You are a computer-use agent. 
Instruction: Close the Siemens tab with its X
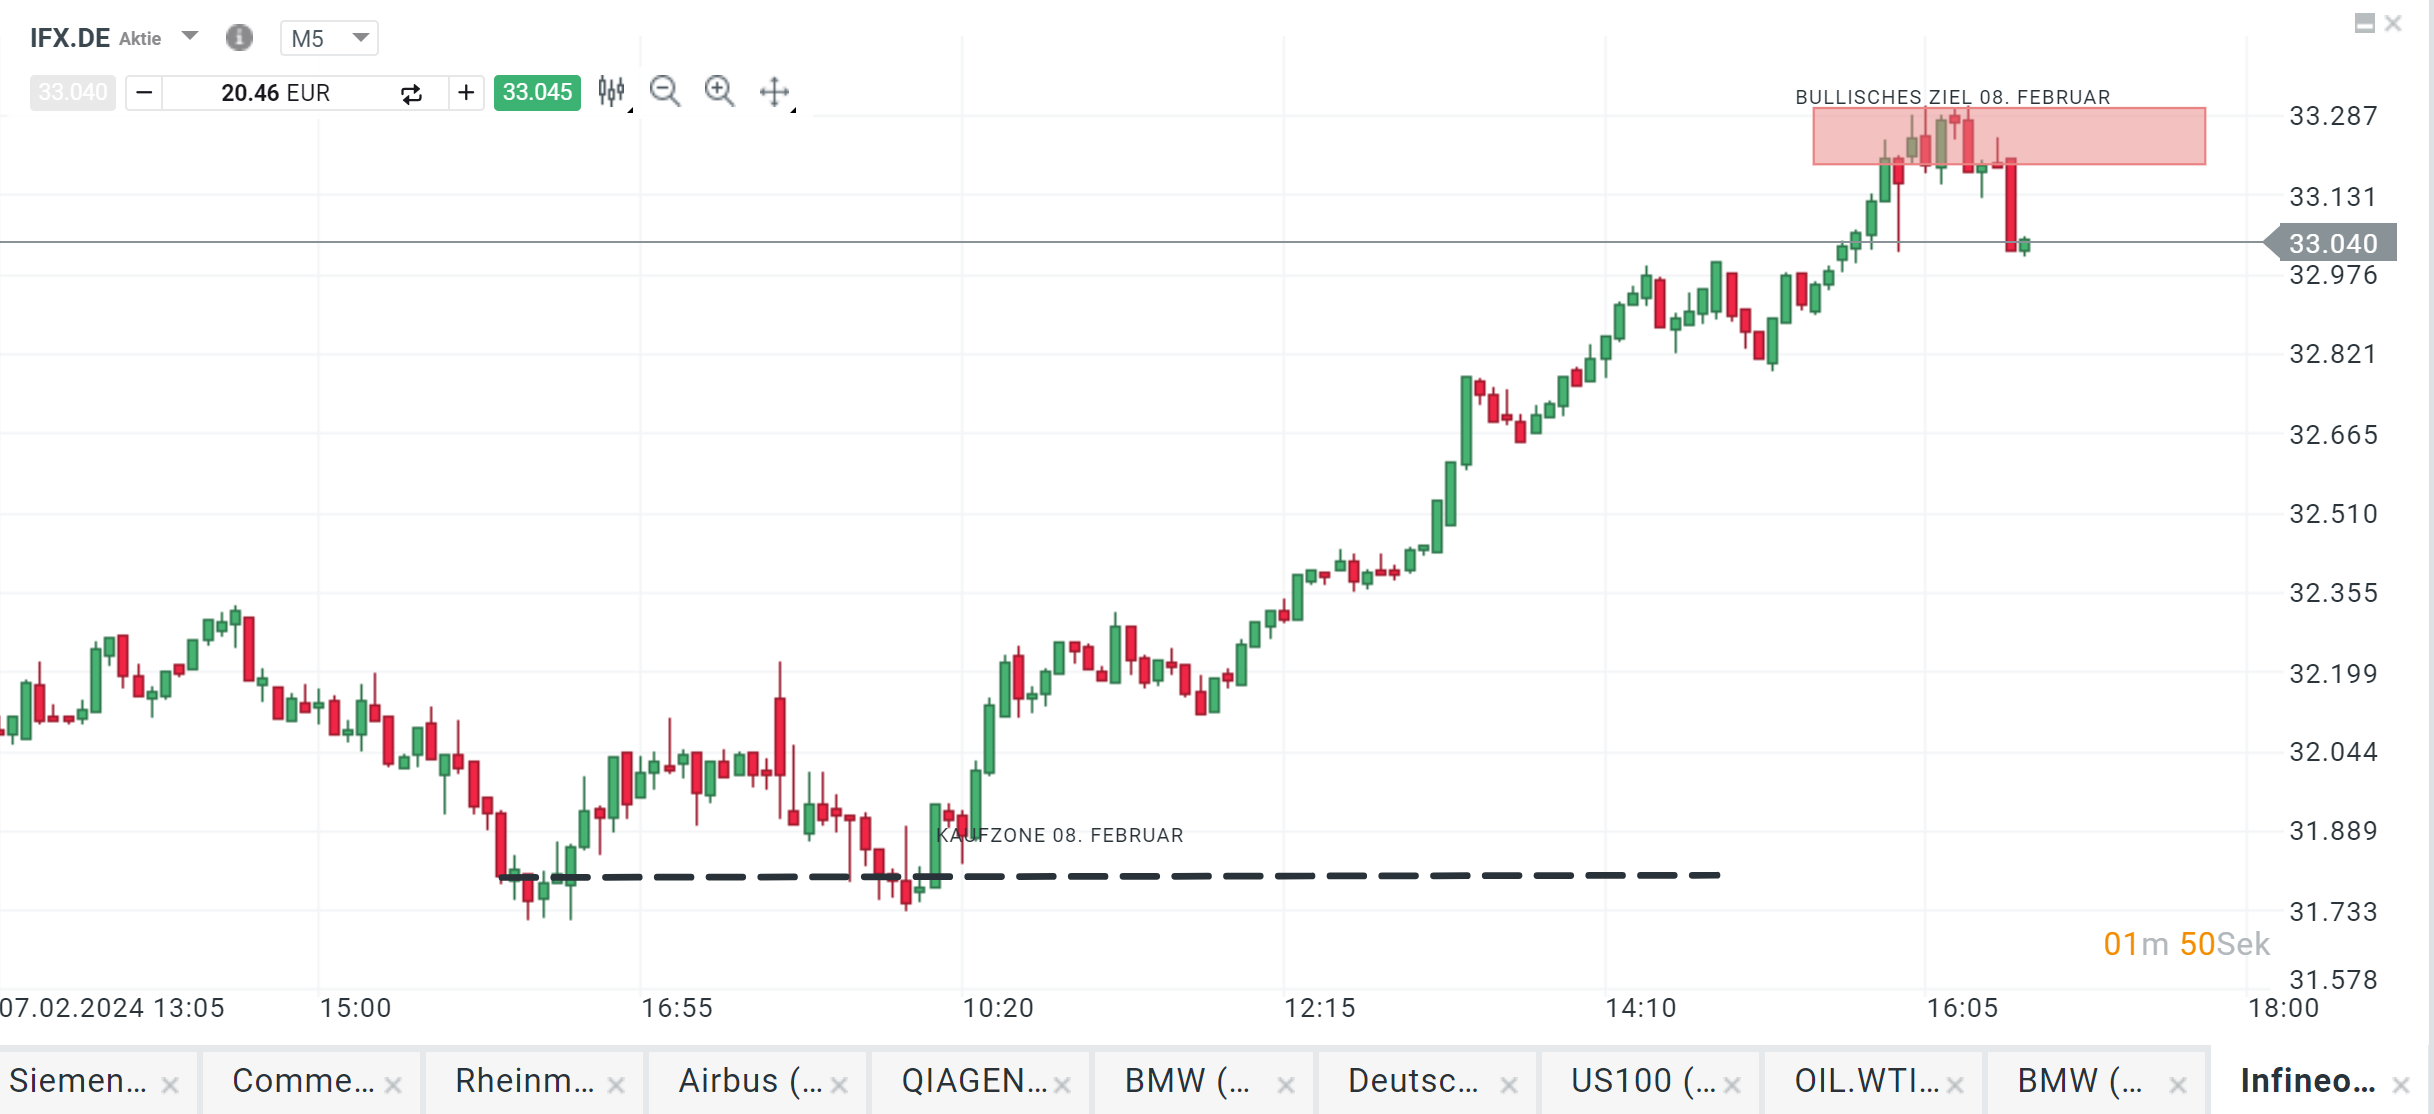coord(171,1085)
